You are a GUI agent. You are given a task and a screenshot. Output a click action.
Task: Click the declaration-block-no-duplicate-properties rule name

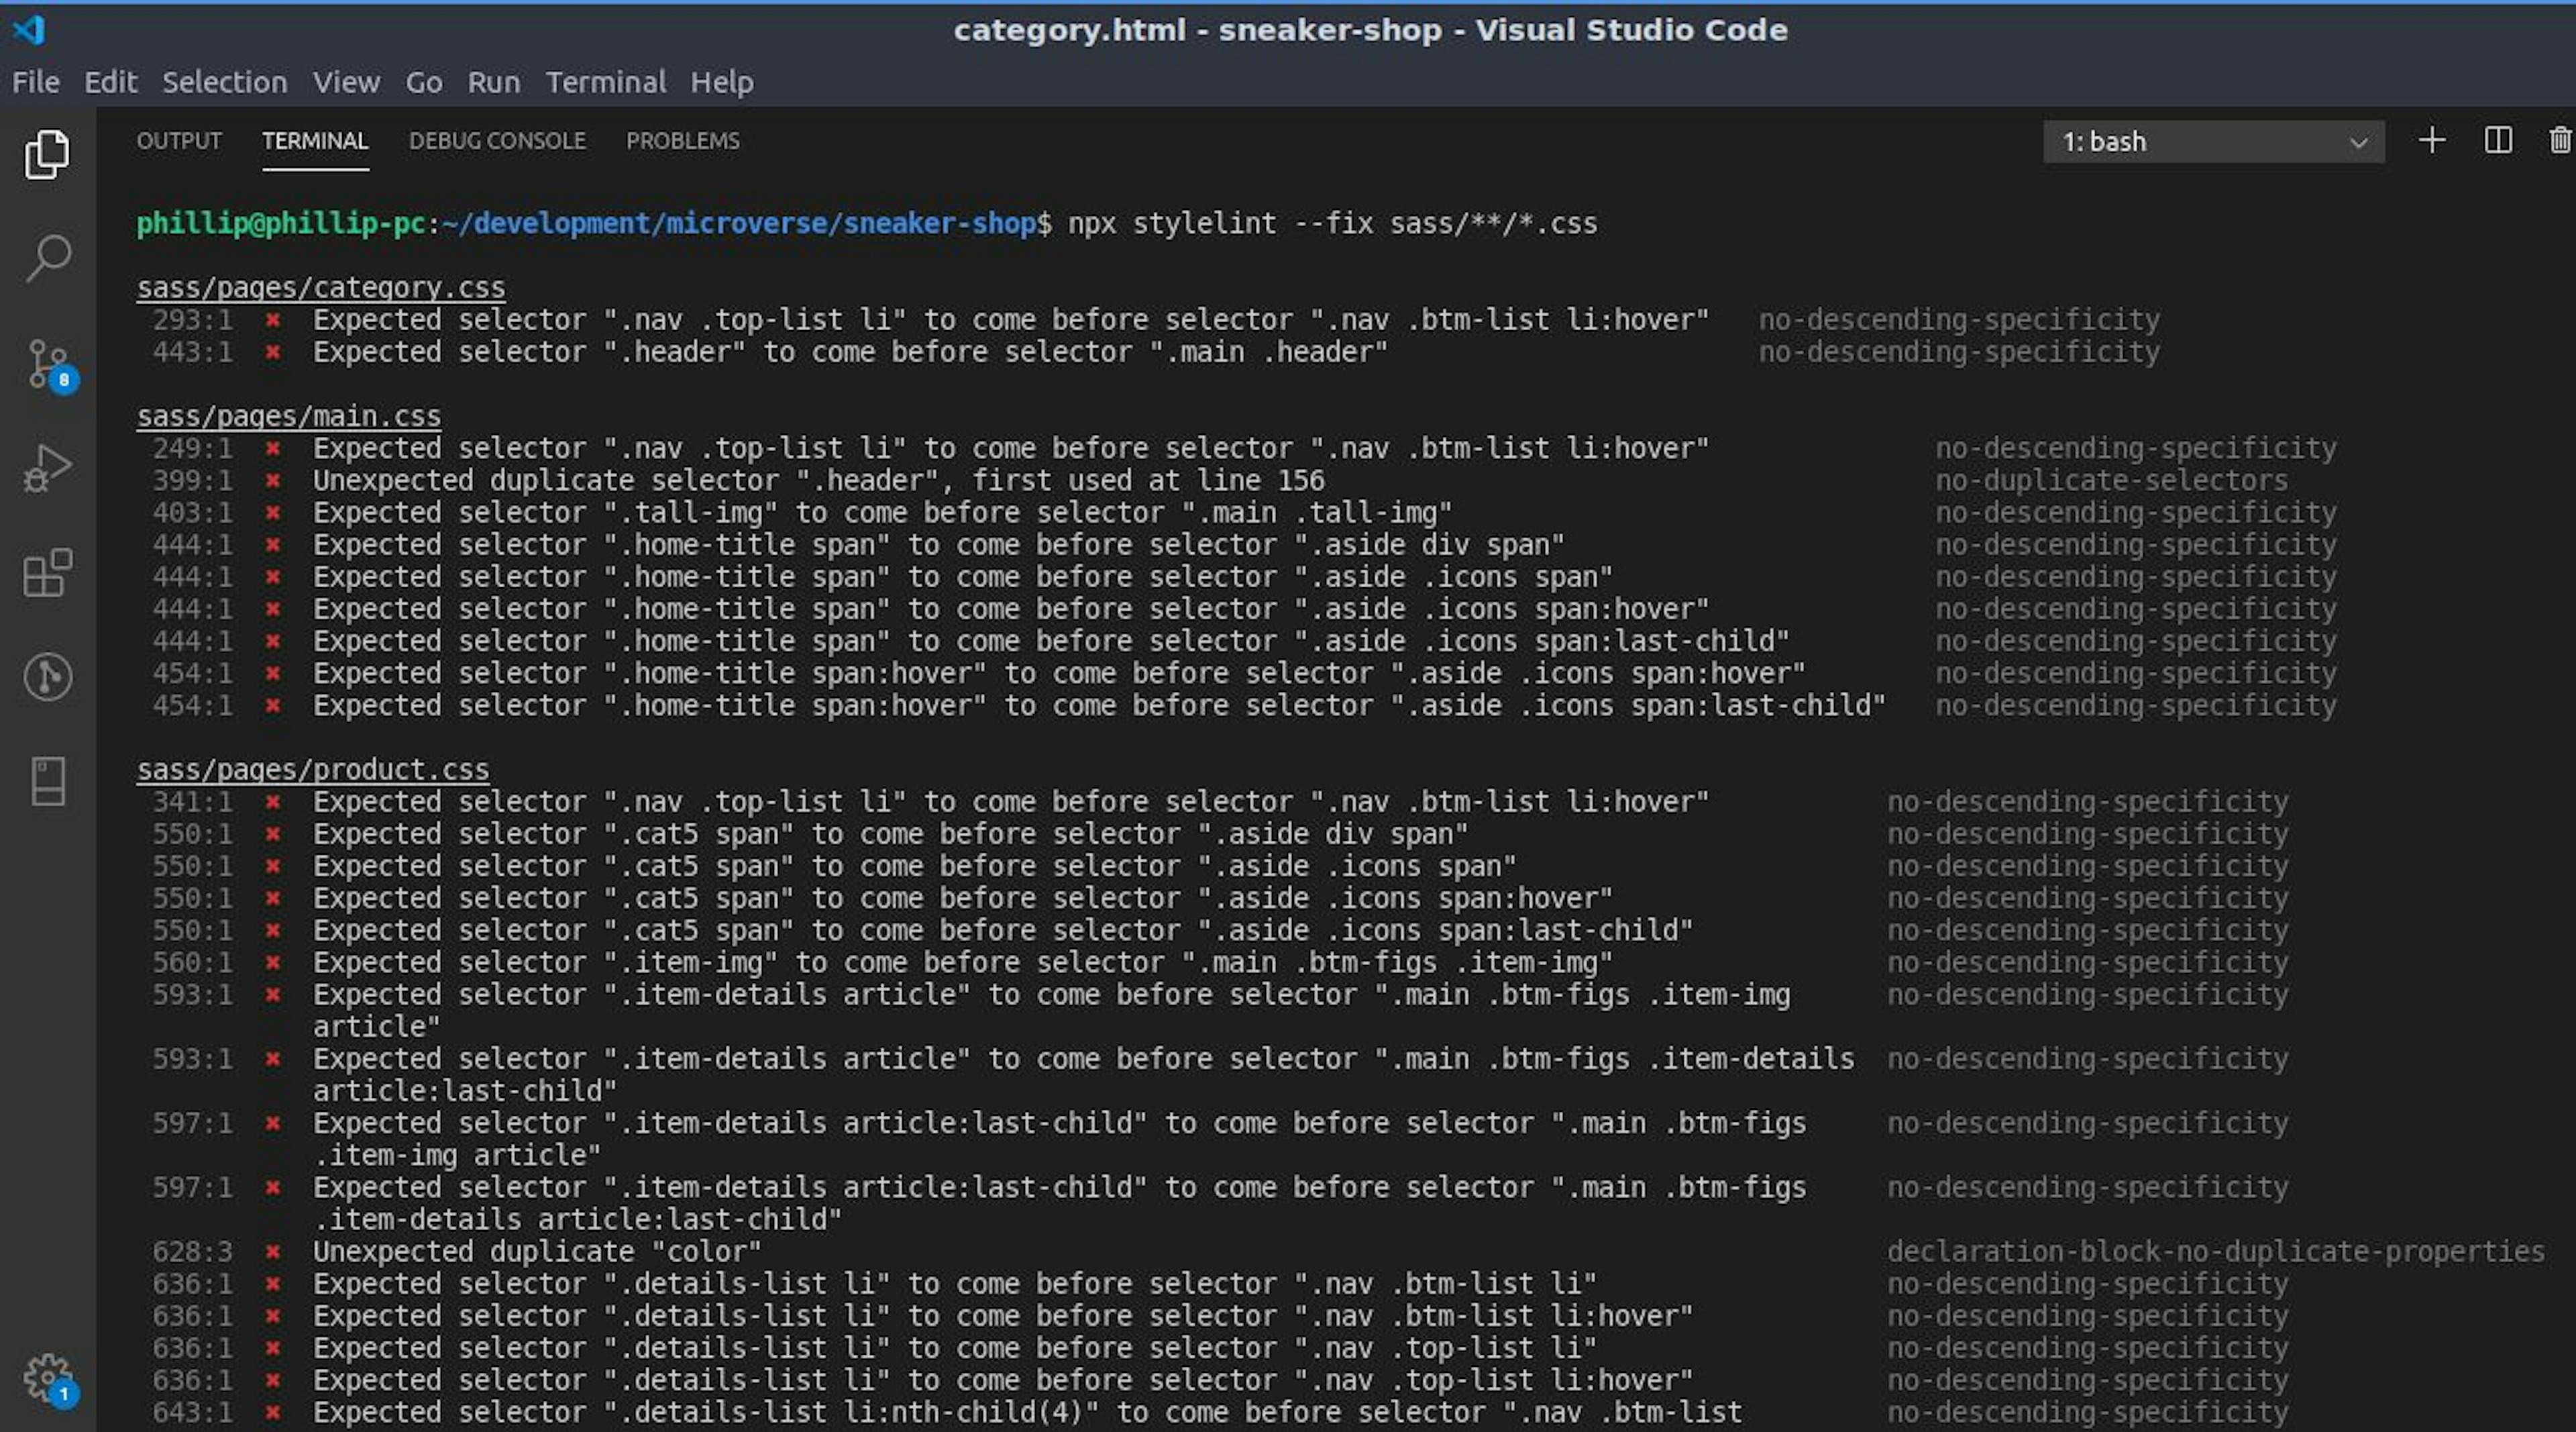click(x=2216, y=1252)
